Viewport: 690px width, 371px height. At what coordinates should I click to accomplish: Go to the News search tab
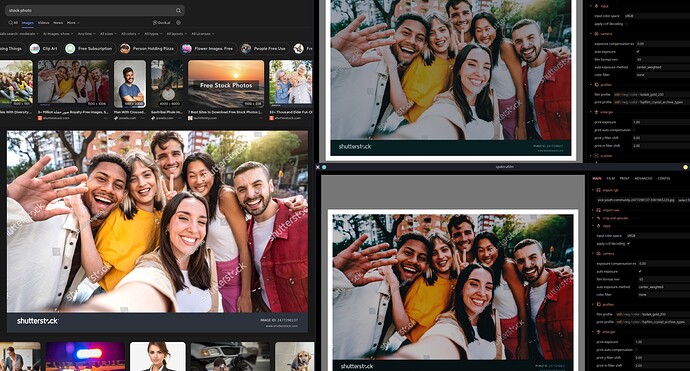[x=58, y=22]
